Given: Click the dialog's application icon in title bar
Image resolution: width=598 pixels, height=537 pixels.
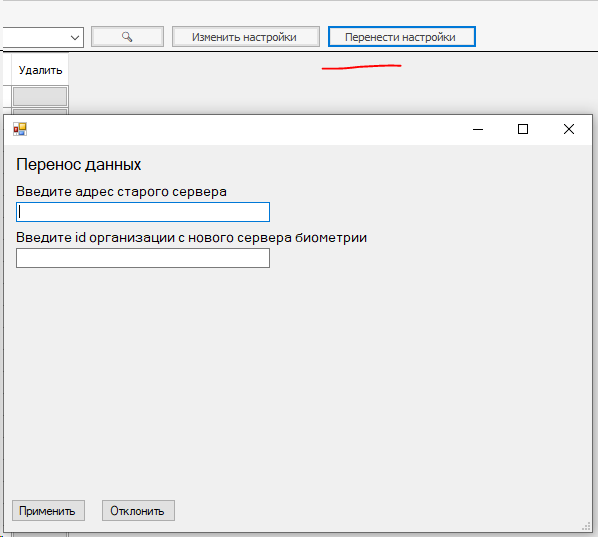Looking at the screenshot, I should tap(20, 129).
